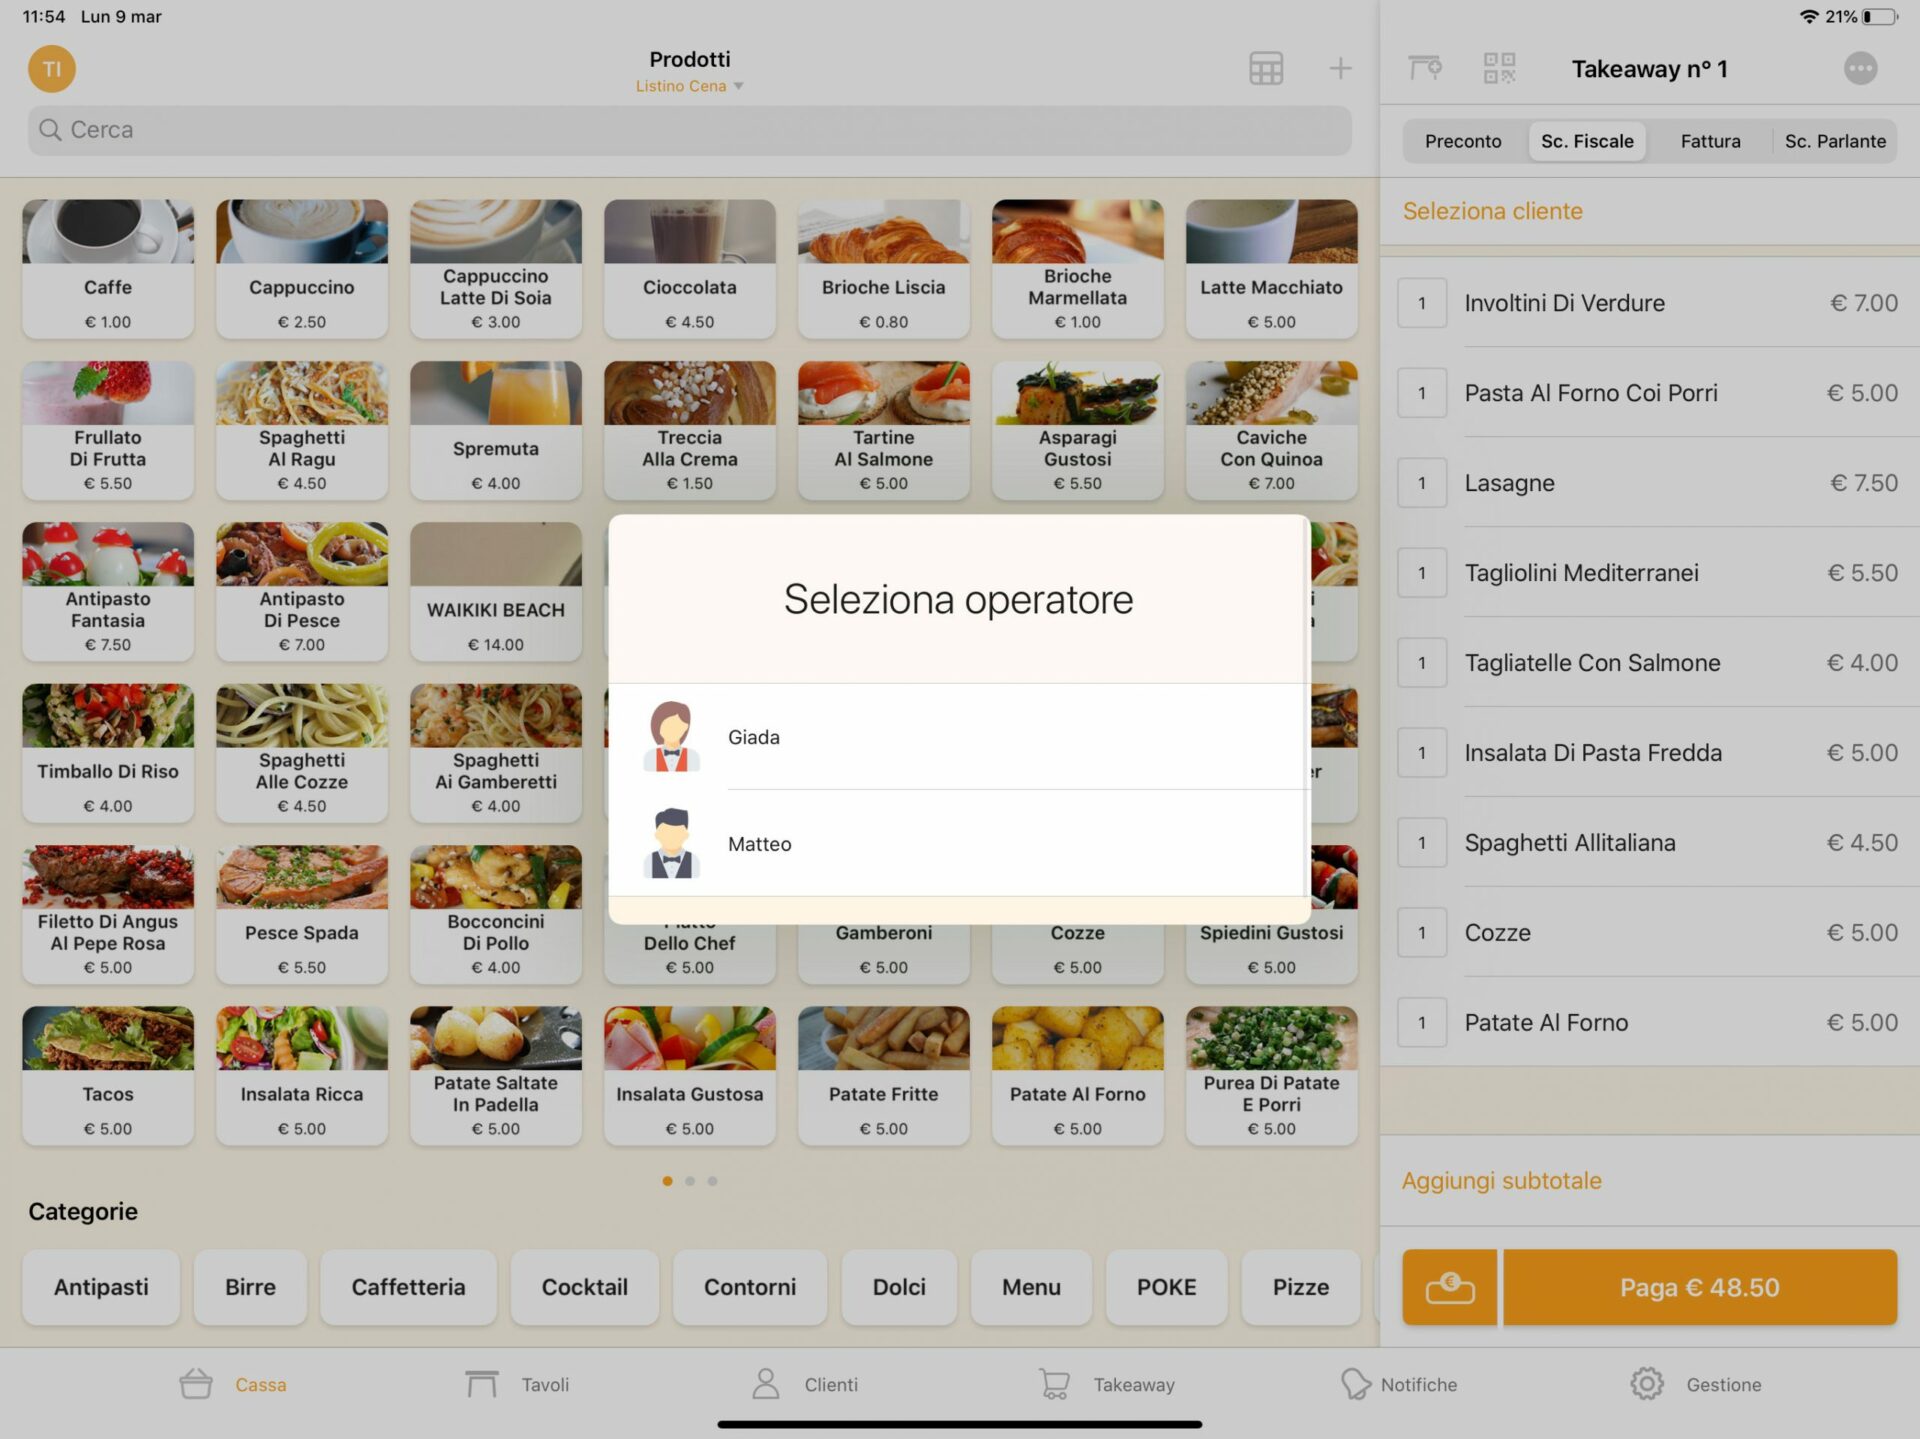Switch to Fattura invoice tab
This screenshot has width=1920, height=1439.
pyautogui.click(x=1710, y=139)
